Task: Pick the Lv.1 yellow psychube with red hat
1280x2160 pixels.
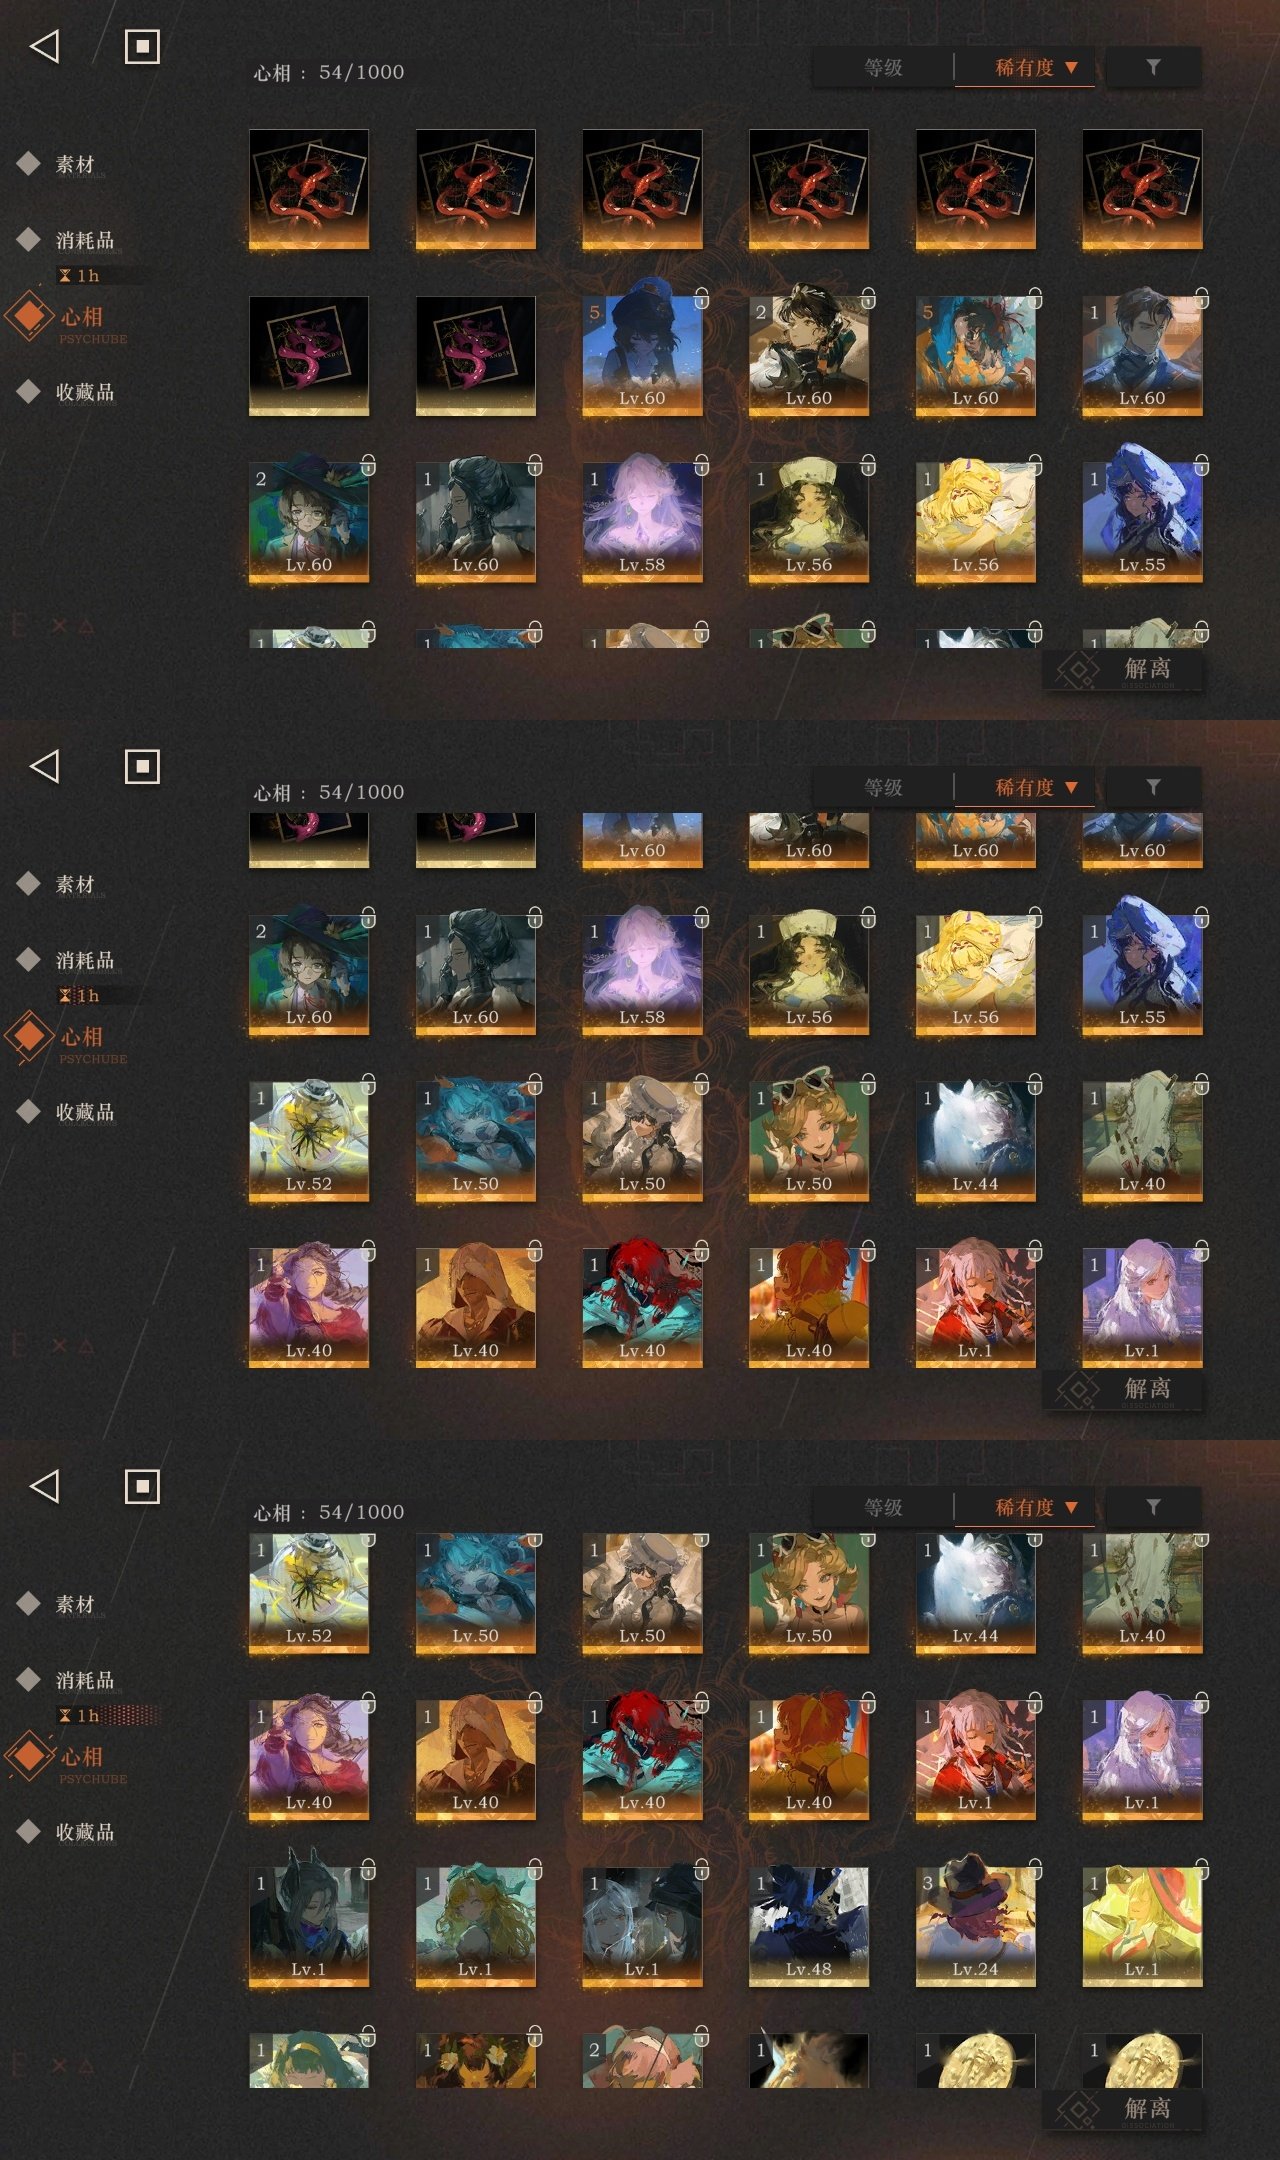Action: point(1142,1926)
